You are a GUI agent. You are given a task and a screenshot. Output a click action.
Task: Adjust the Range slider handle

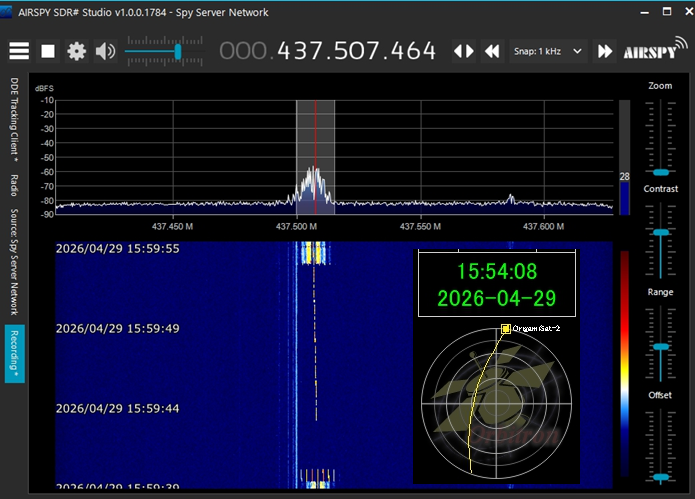660,347
